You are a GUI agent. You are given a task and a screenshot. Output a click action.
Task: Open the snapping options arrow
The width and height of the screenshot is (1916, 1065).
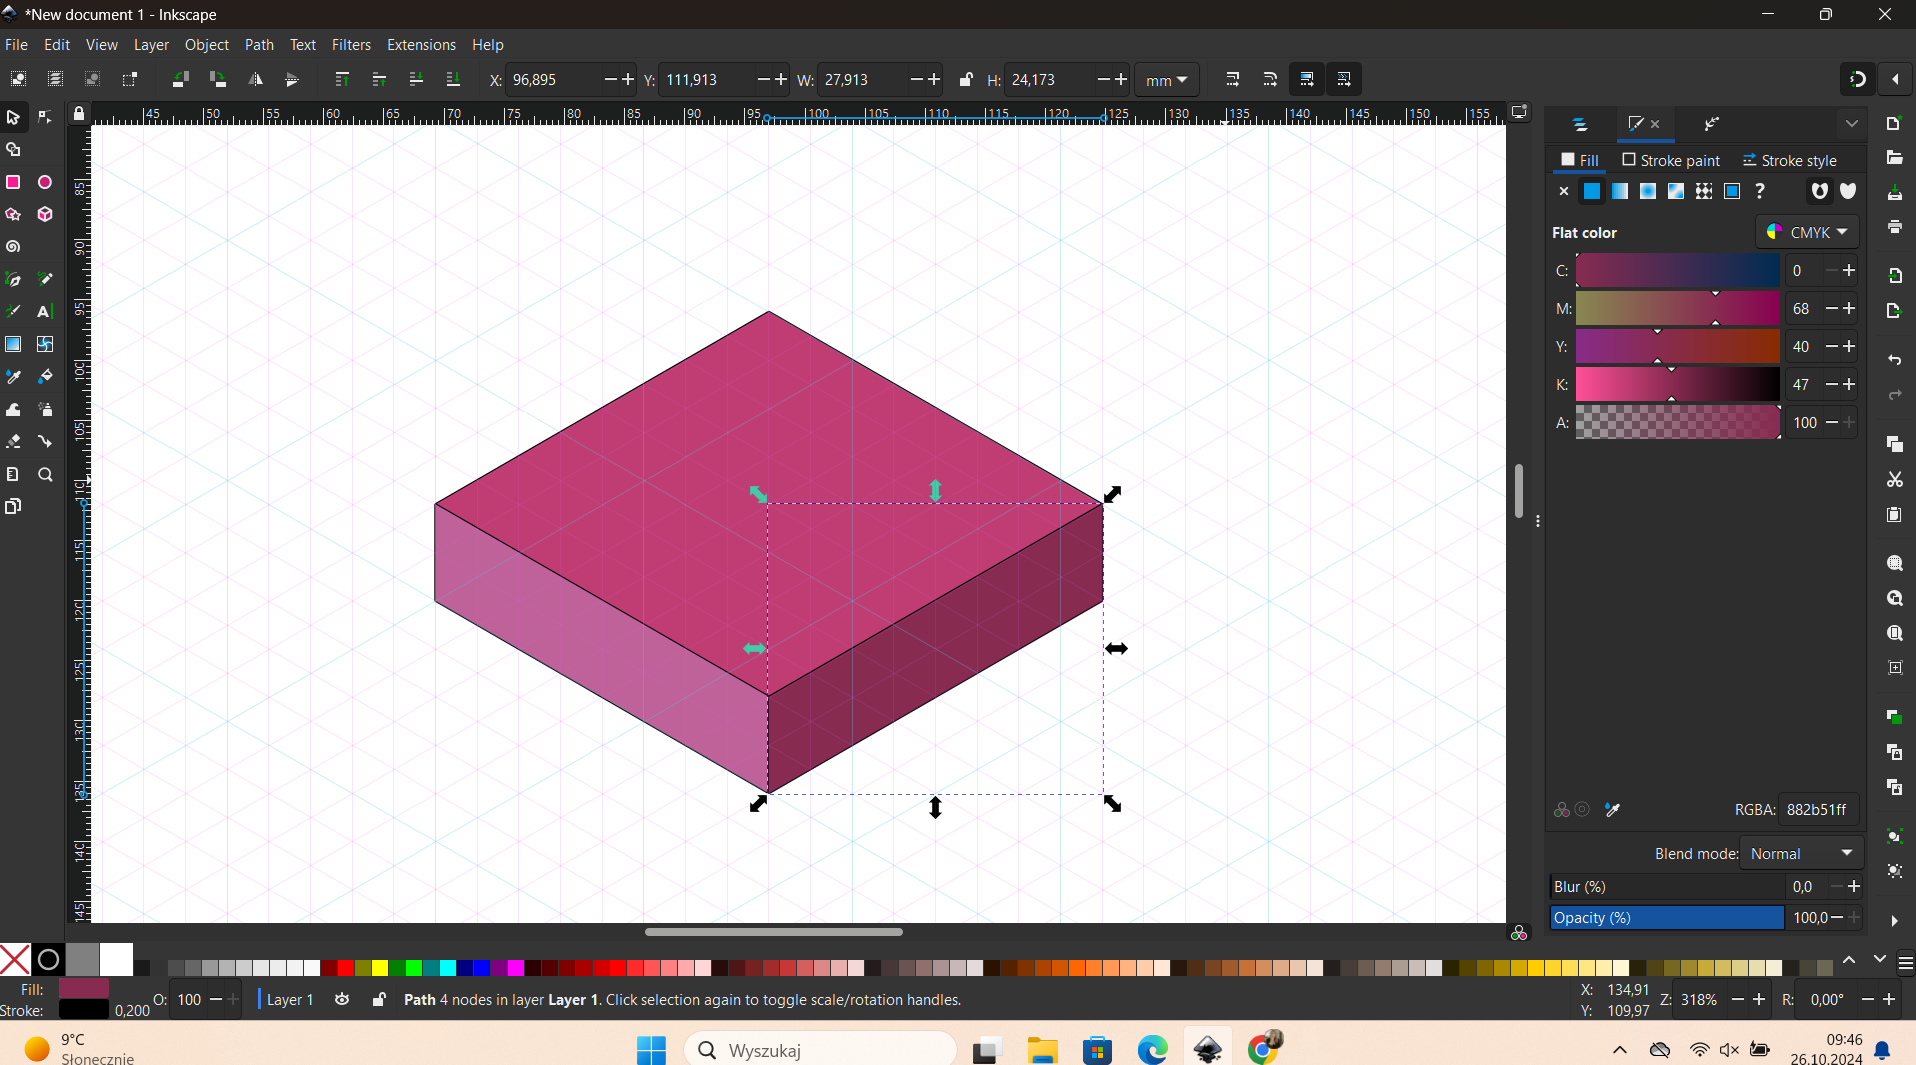point(1895,80)
